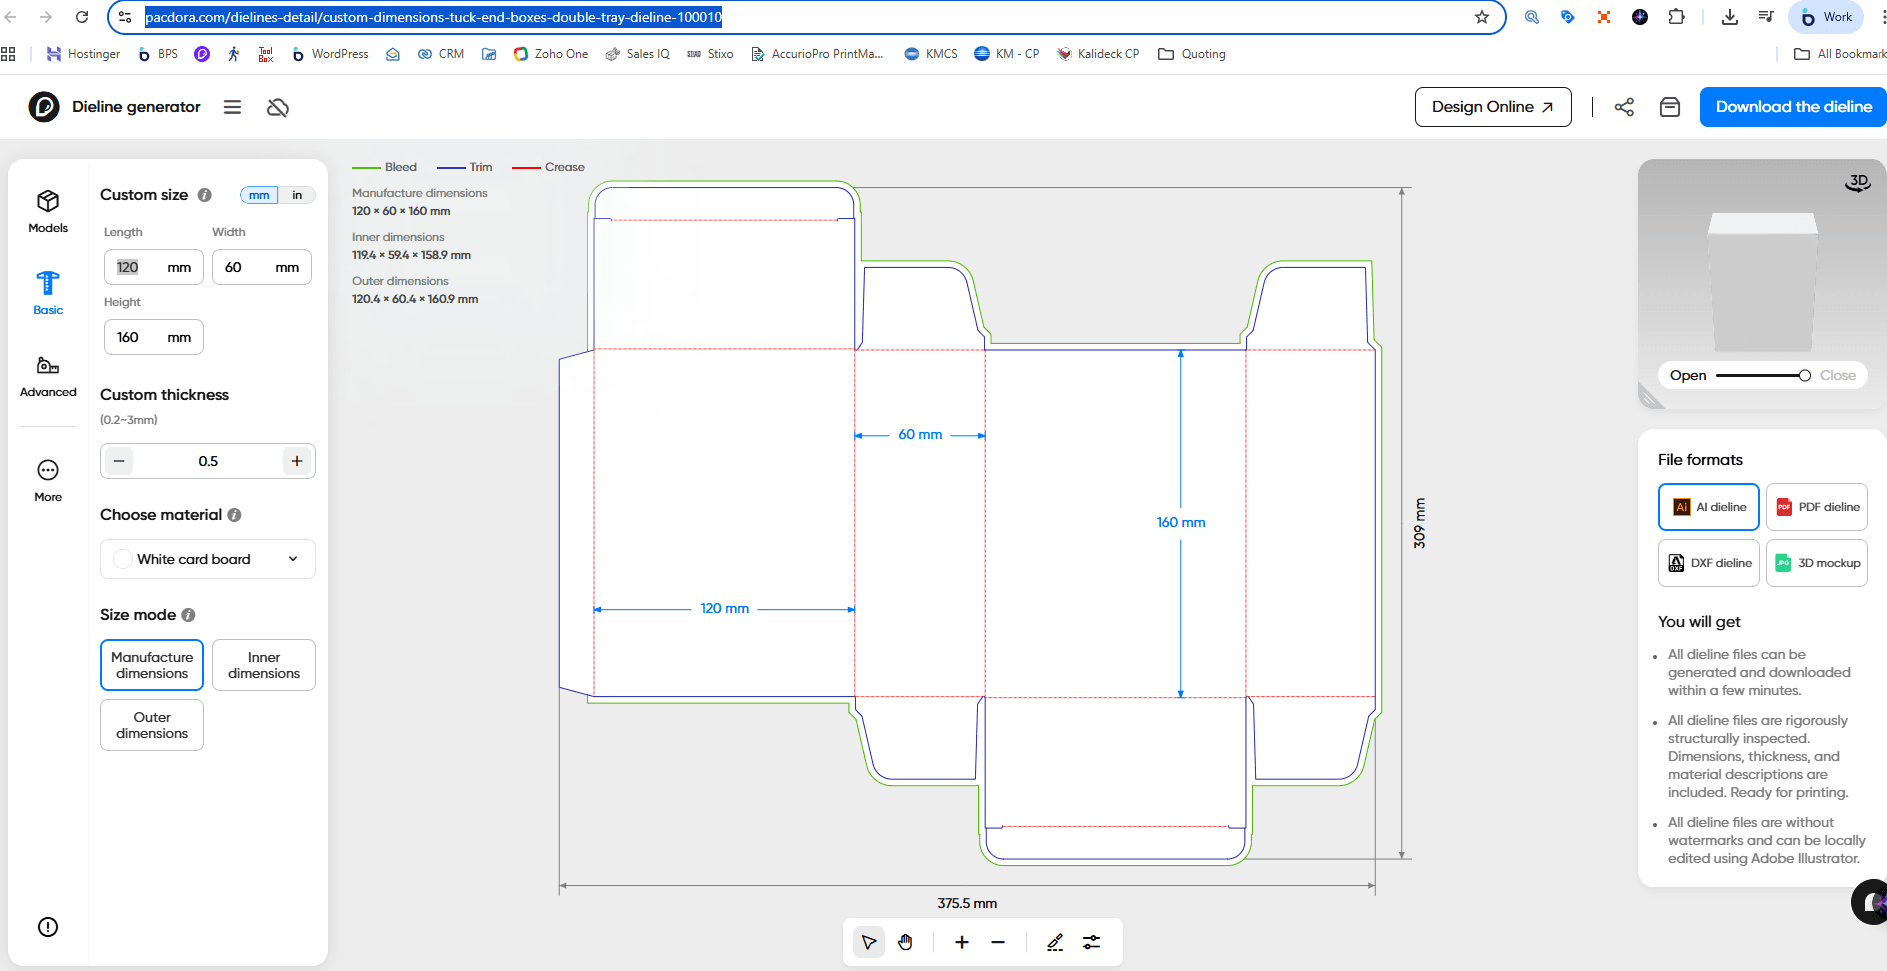The image size is (1887, 971).
Task: Click the Height input field
Action: pos(140,337)
